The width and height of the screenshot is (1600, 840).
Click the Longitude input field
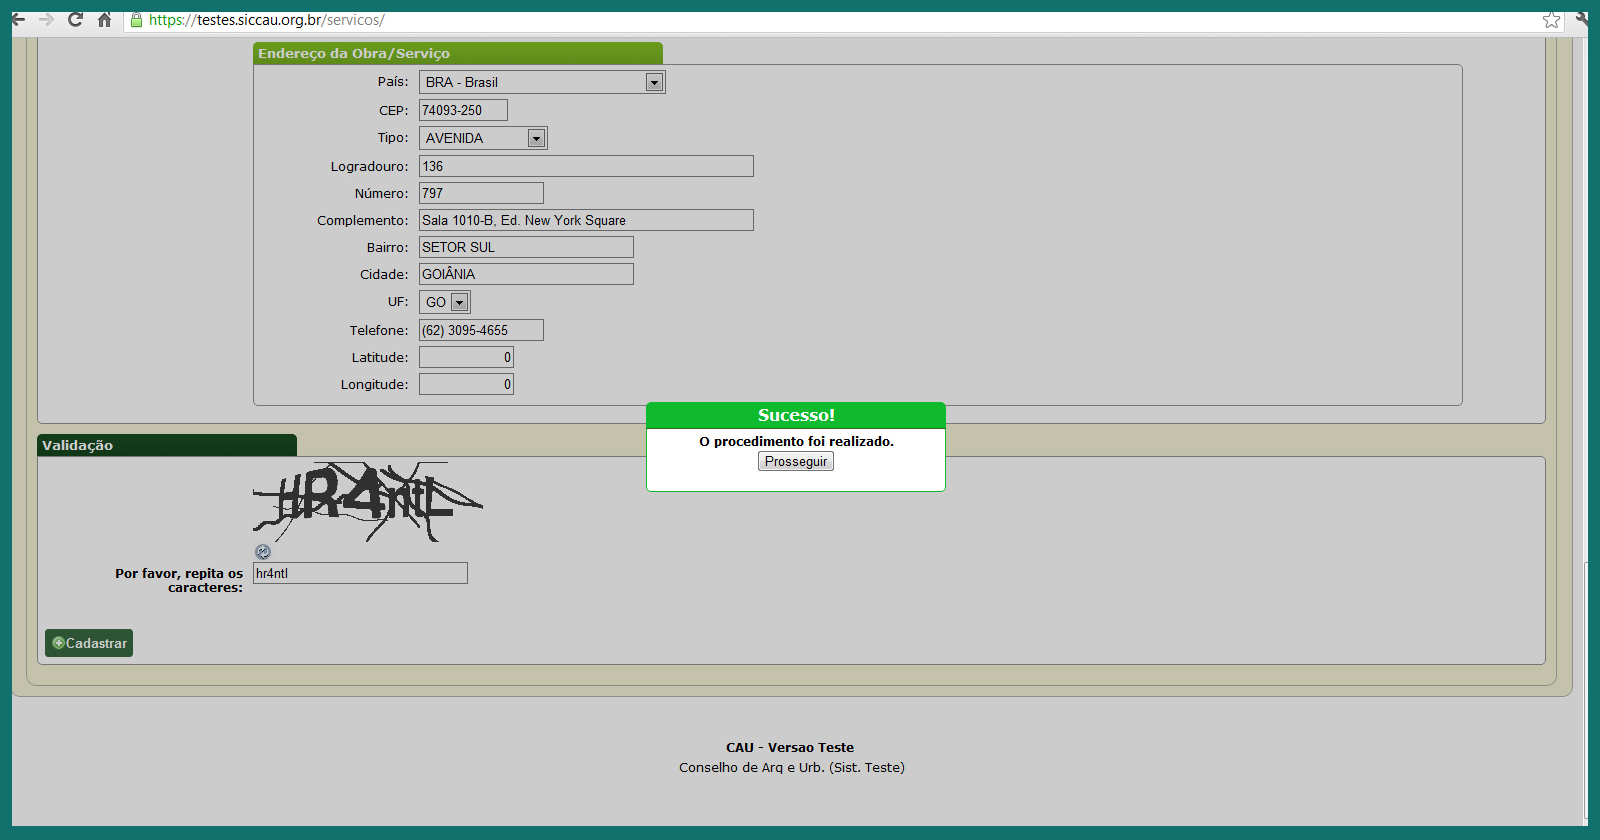pos(466,384)
